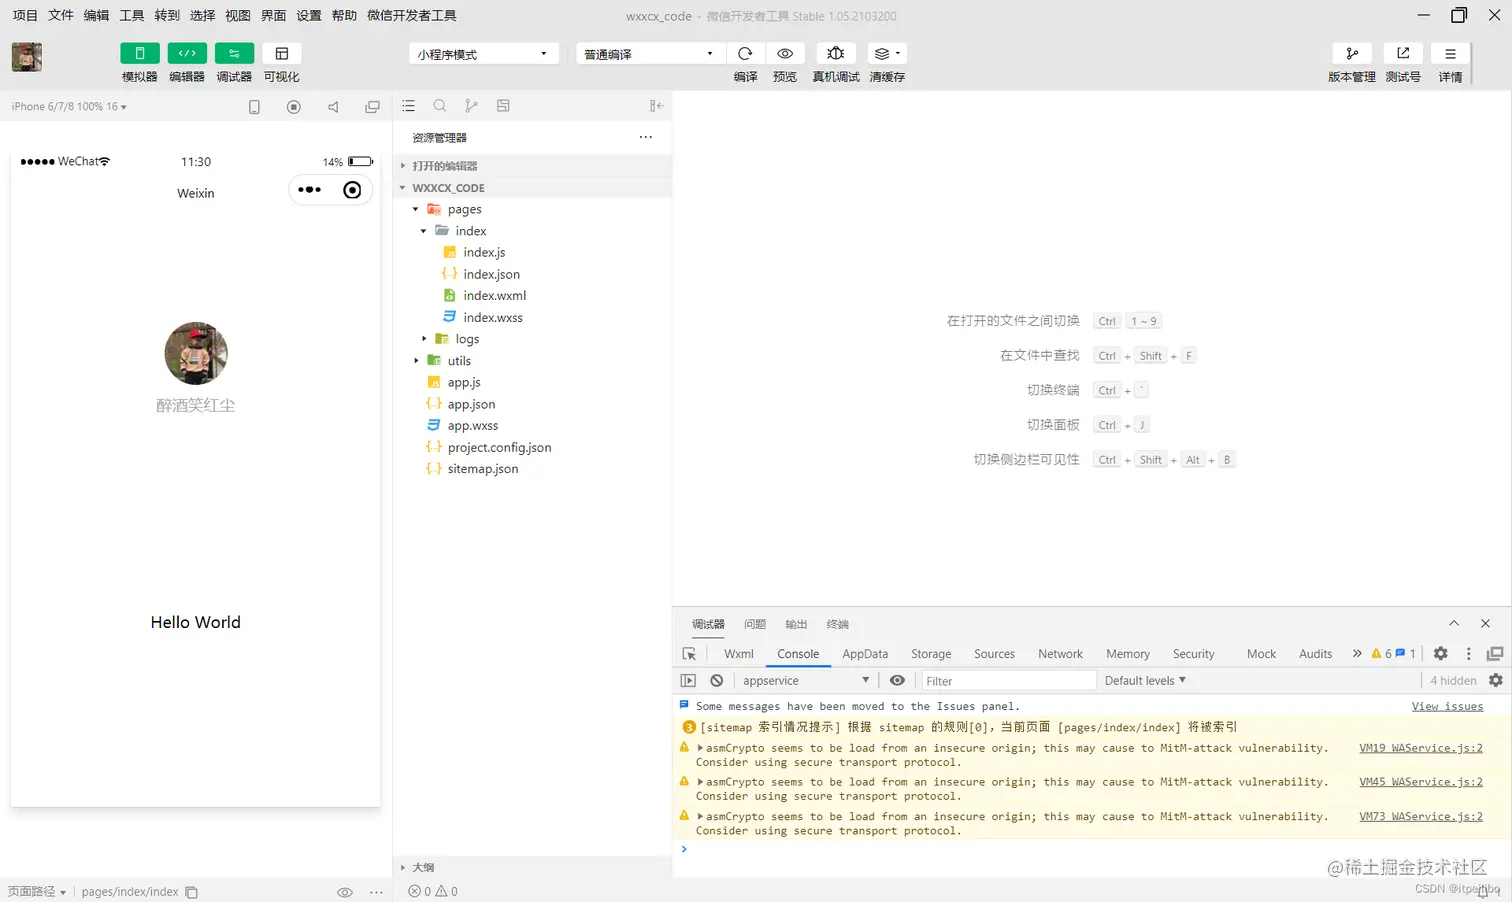The width and height of the screenshot is (1512, 902).
Task: Click the simulator record/stop icon
Action: click(x=294, y=107)
